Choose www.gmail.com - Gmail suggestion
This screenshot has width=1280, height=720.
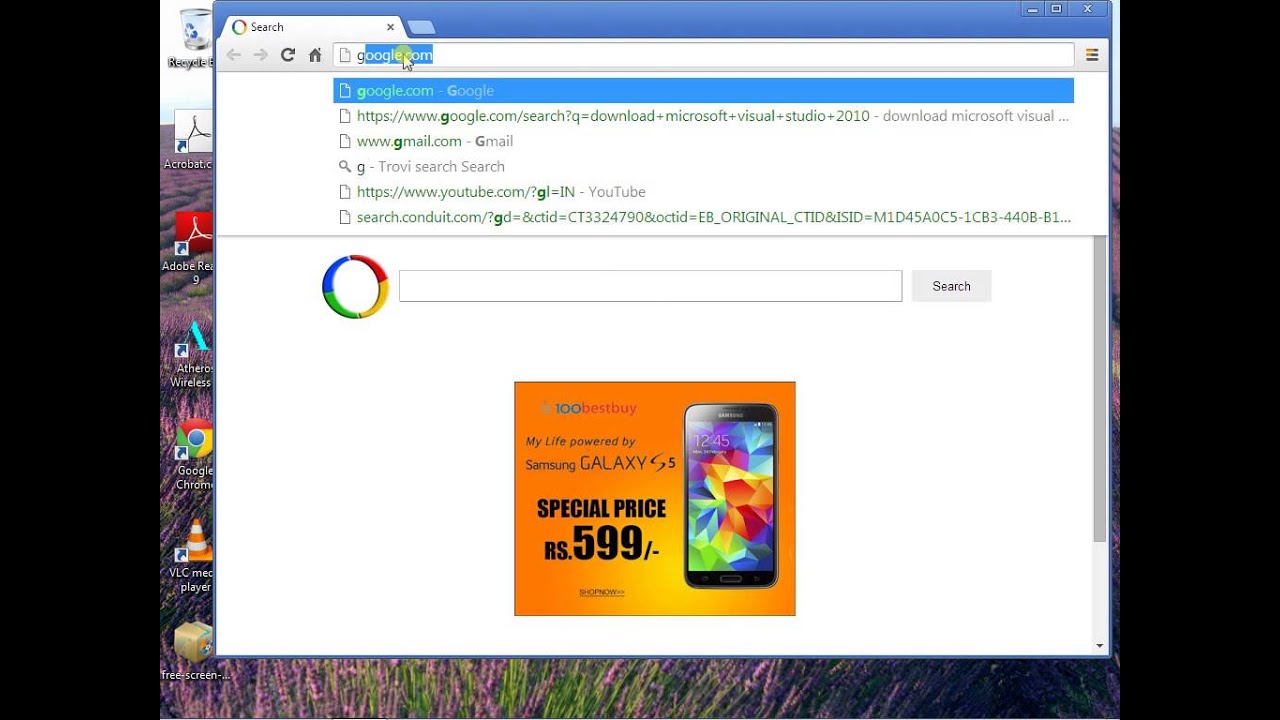click(x=703, y=141)
